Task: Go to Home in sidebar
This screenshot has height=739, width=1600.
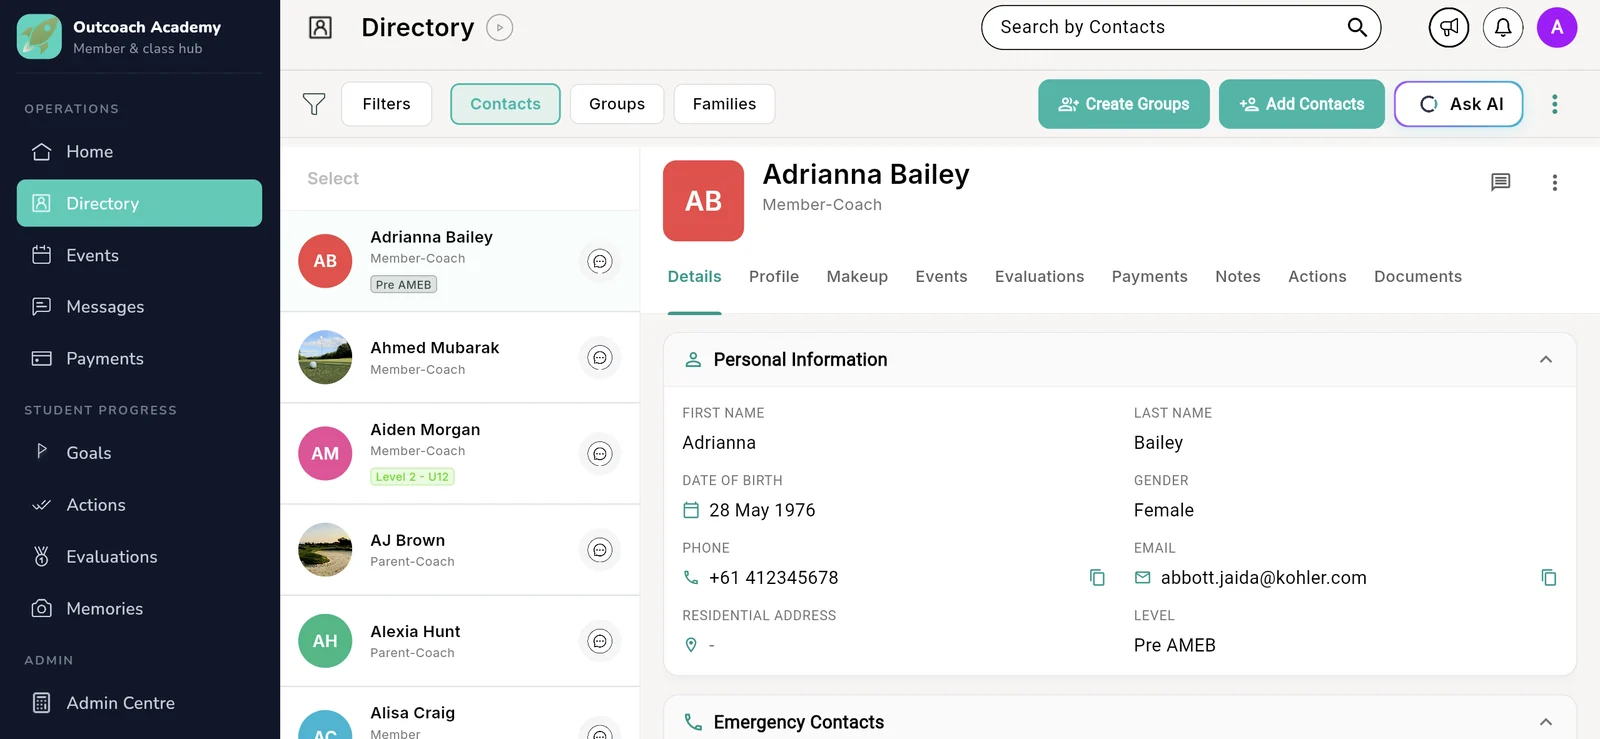Action: coord(139,152)
